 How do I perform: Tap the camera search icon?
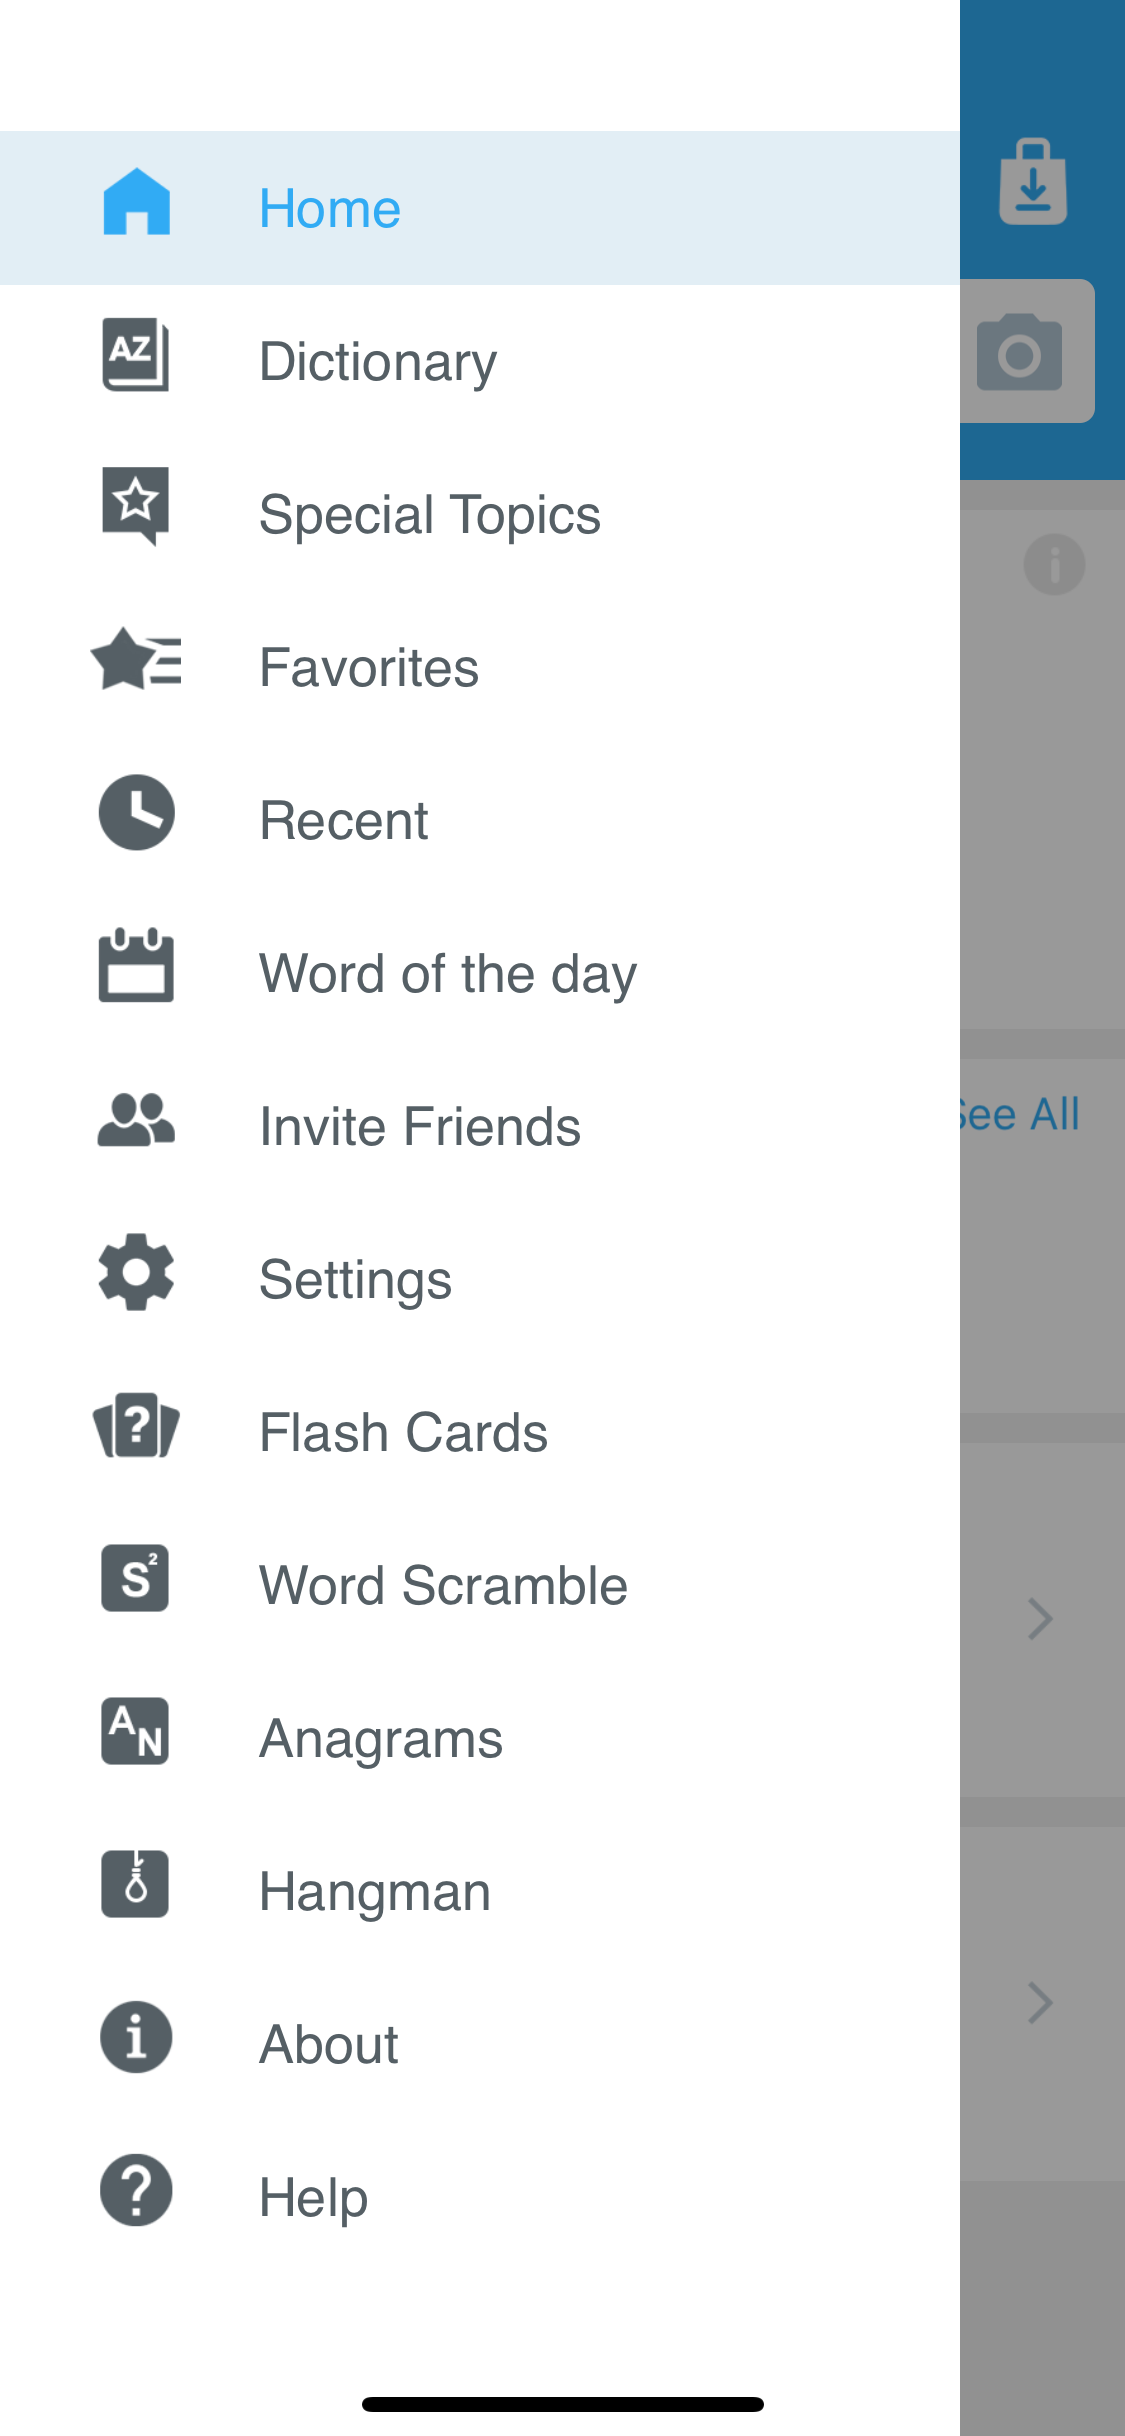tap(1020, 352)
